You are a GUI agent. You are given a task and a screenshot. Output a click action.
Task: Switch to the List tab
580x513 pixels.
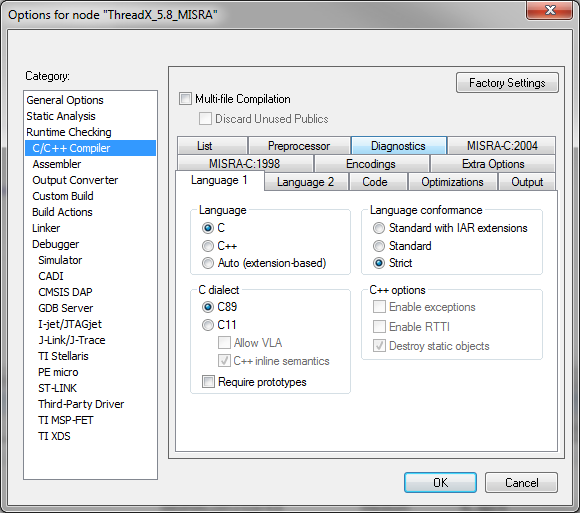pyautogui.click(x=212, y=146)
